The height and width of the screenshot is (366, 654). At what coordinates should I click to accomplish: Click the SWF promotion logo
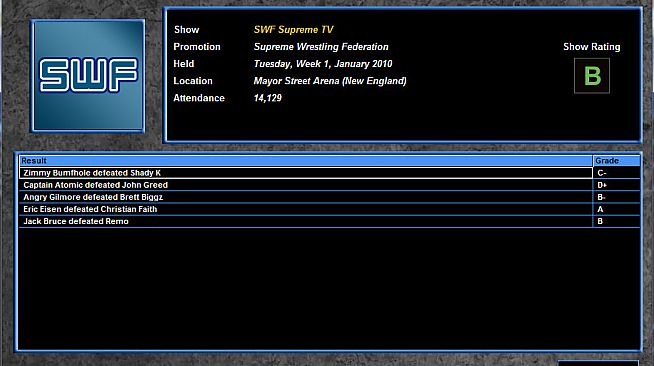click(88, 76)
